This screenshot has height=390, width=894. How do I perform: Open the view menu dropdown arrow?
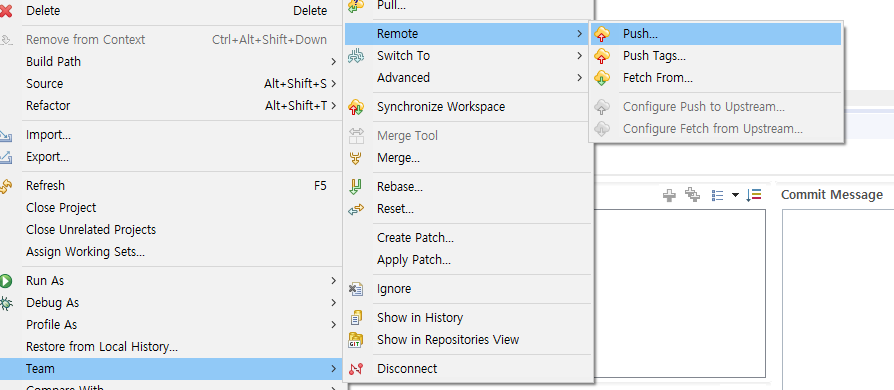point(735,196)
